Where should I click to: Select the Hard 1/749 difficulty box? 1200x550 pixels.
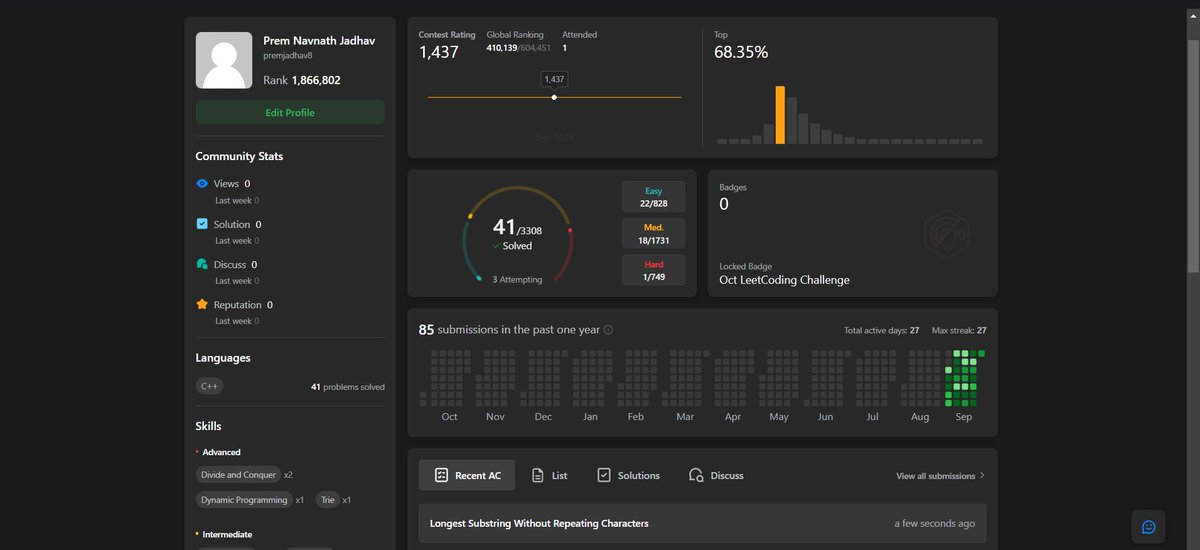[654, 270]
